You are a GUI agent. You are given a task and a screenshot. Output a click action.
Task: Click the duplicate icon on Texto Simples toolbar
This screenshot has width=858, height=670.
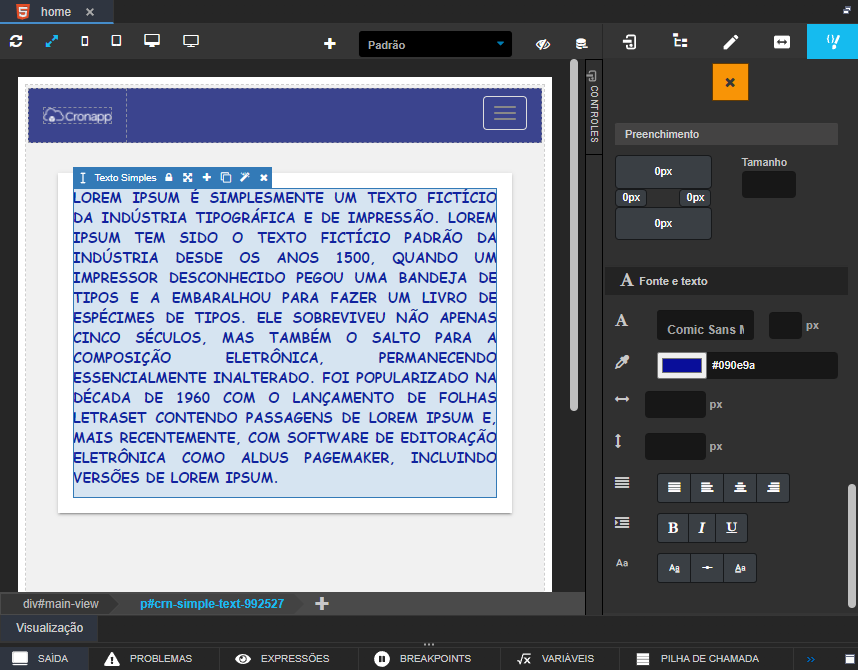(225, 177)
